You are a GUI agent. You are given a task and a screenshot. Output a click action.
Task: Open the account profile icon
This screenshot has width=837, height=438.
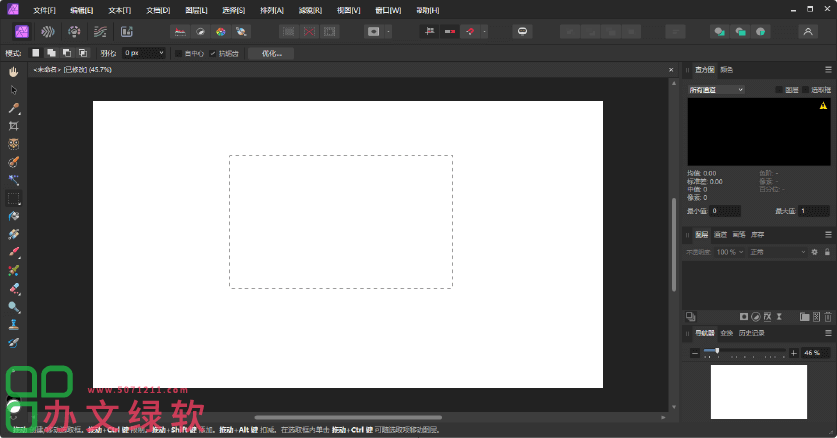tap(808, 32)
